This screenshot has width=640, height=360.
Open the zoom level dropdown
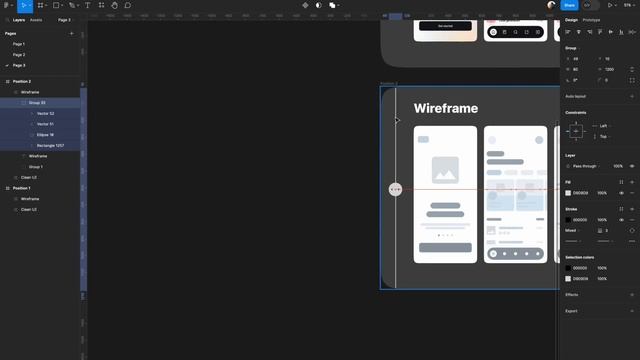click(x=629, y=5)
